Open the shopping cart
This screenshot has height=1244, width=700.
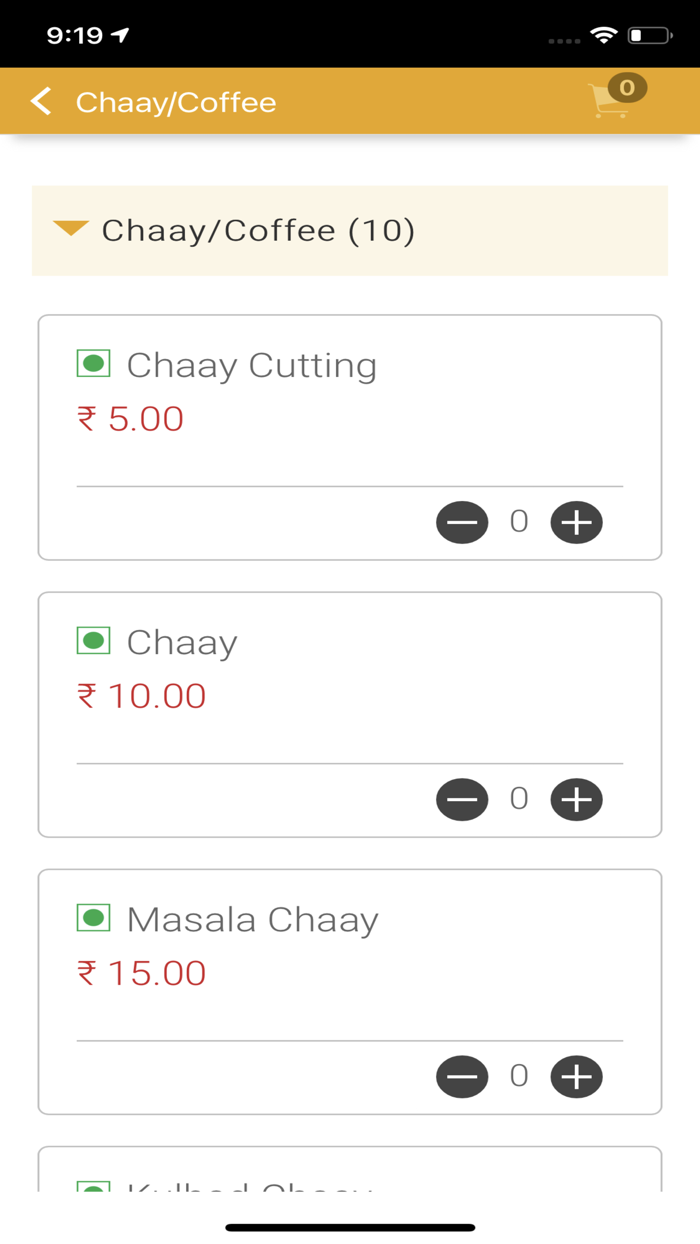tap(611, 102)
